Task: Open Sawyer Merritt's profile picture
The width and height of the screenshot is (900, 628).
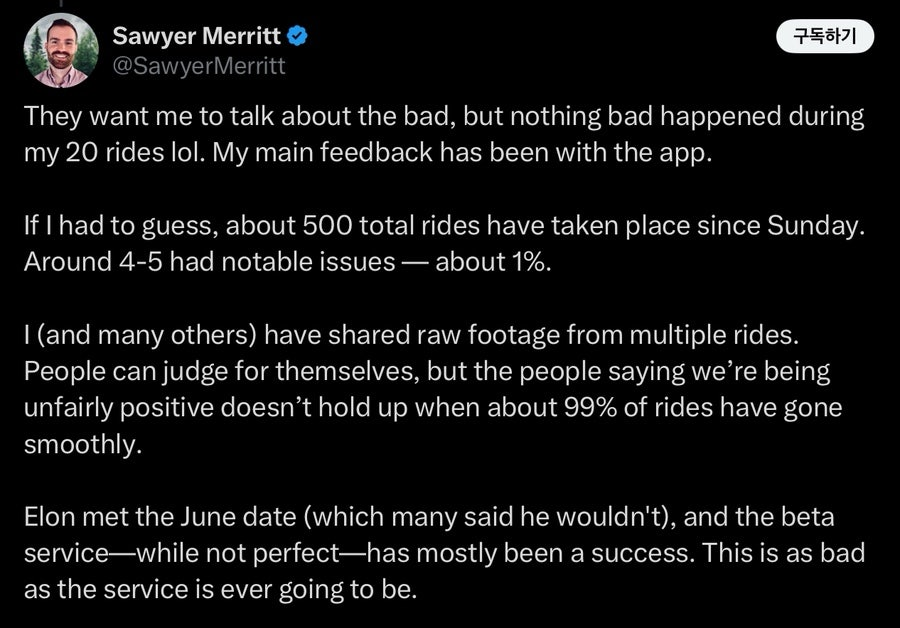Action: pyautogui.click(x=61, y=51)
